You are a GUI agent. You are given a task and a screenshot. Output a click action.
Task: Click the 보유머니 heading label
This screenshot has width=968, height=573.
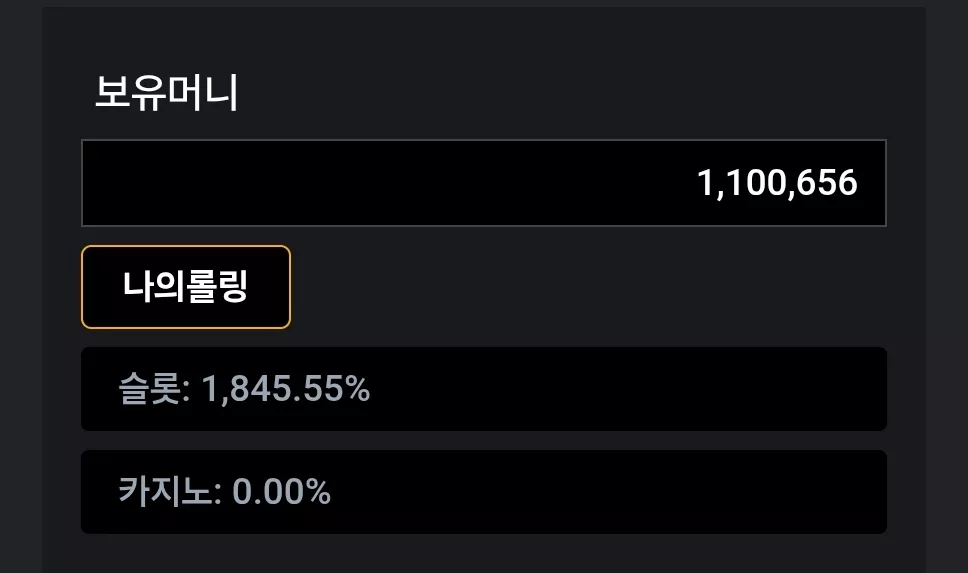point(167,93)
